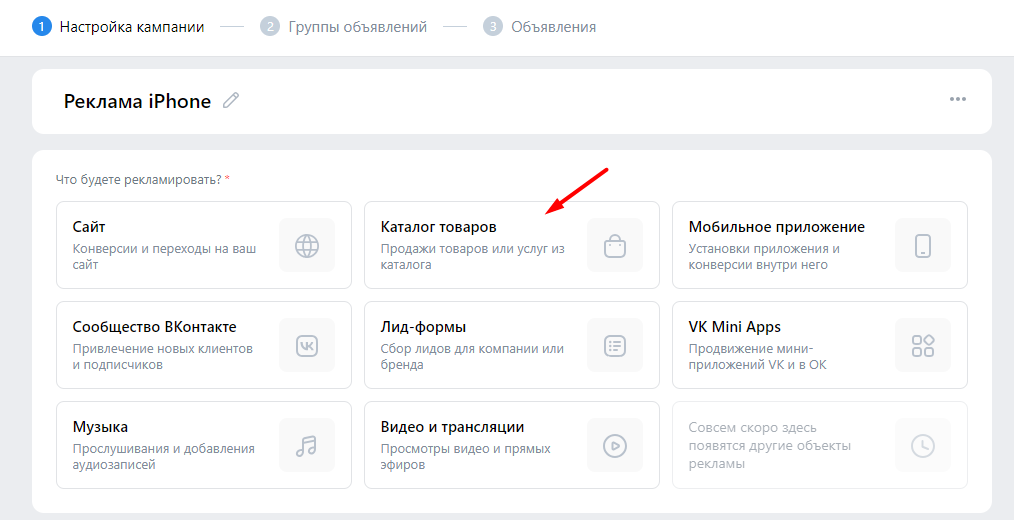
Task: Click the step 2 circle icon
Action: coord(270,27)
